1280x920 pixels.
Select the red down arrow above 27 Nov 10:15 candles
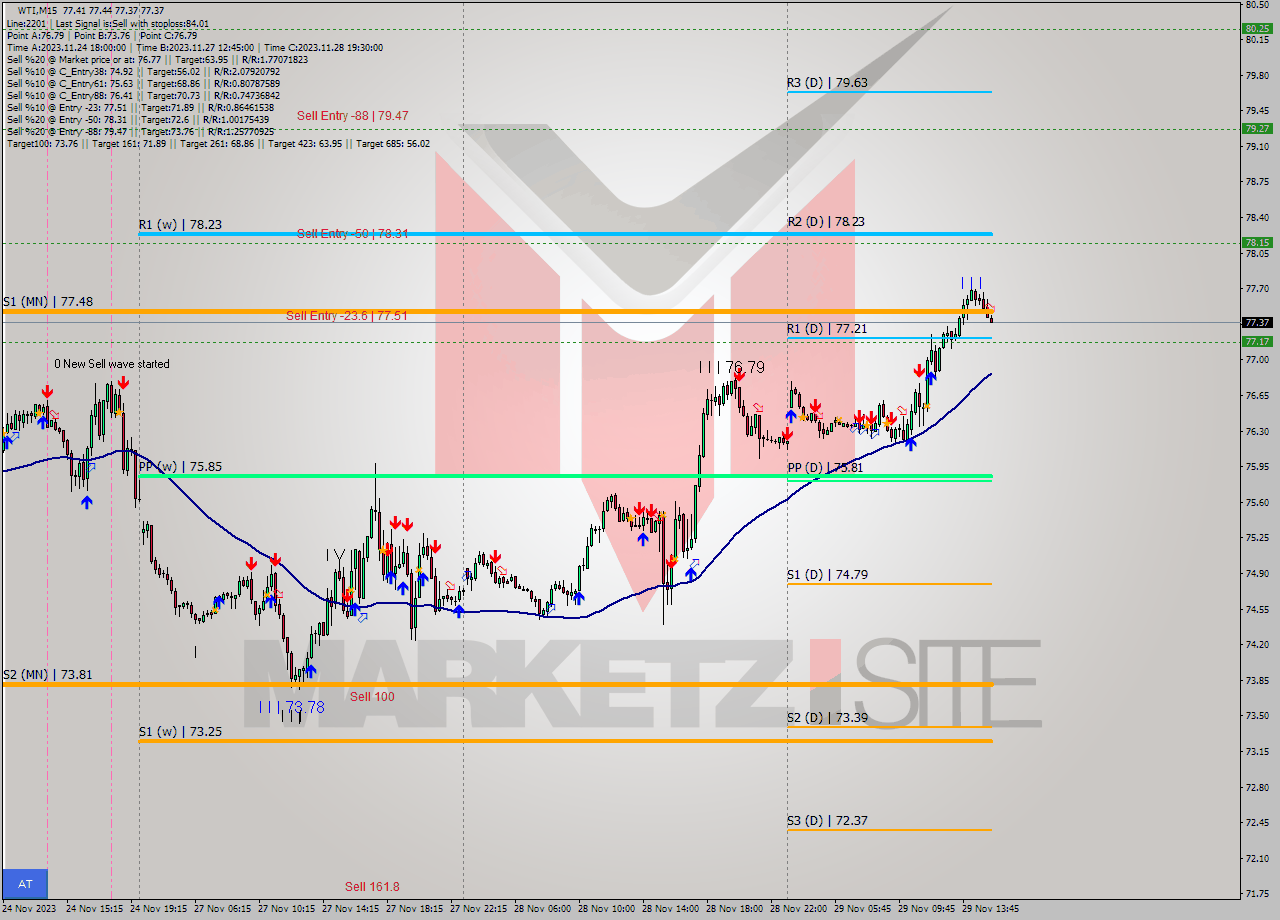(275, 560)
